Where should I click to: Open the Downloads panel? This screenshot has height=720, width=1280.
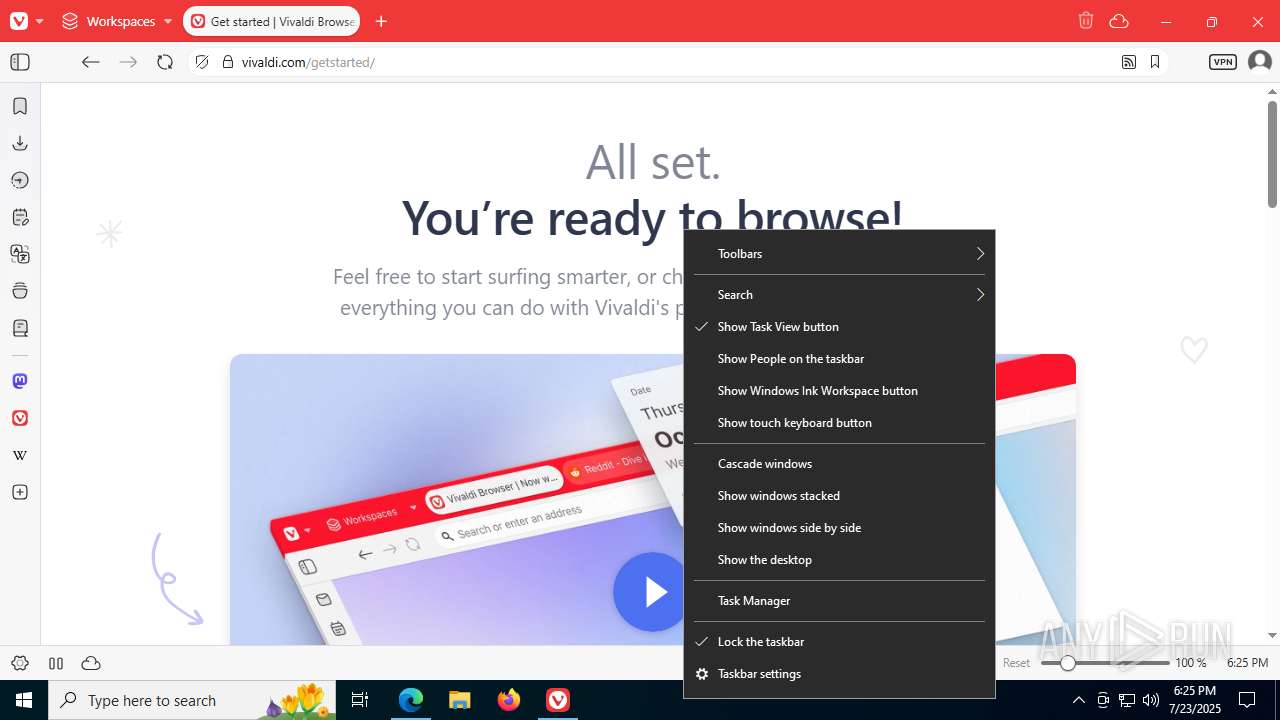pyautogui.click(x=20, y=143)
